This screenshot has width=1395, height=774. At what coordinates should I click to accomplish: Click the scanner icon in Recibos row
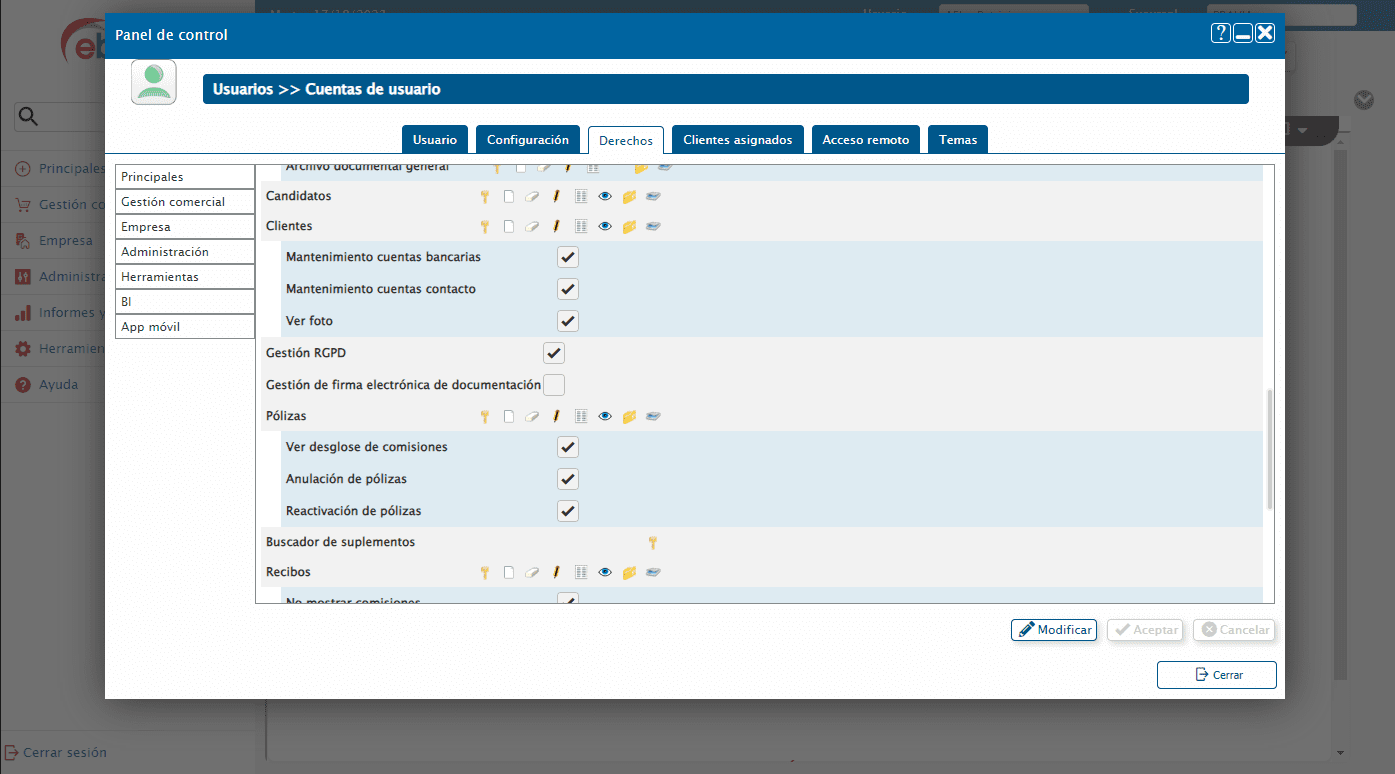pos(653,573)
